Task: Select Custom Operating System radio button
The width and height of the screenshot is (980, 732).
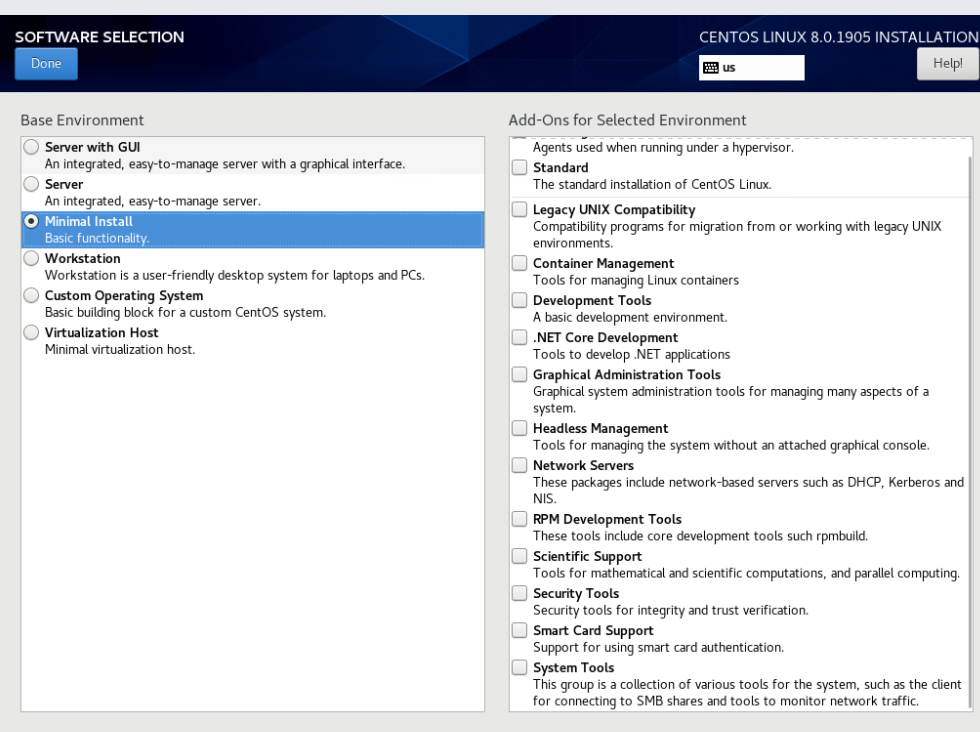Action: [31, 295]
